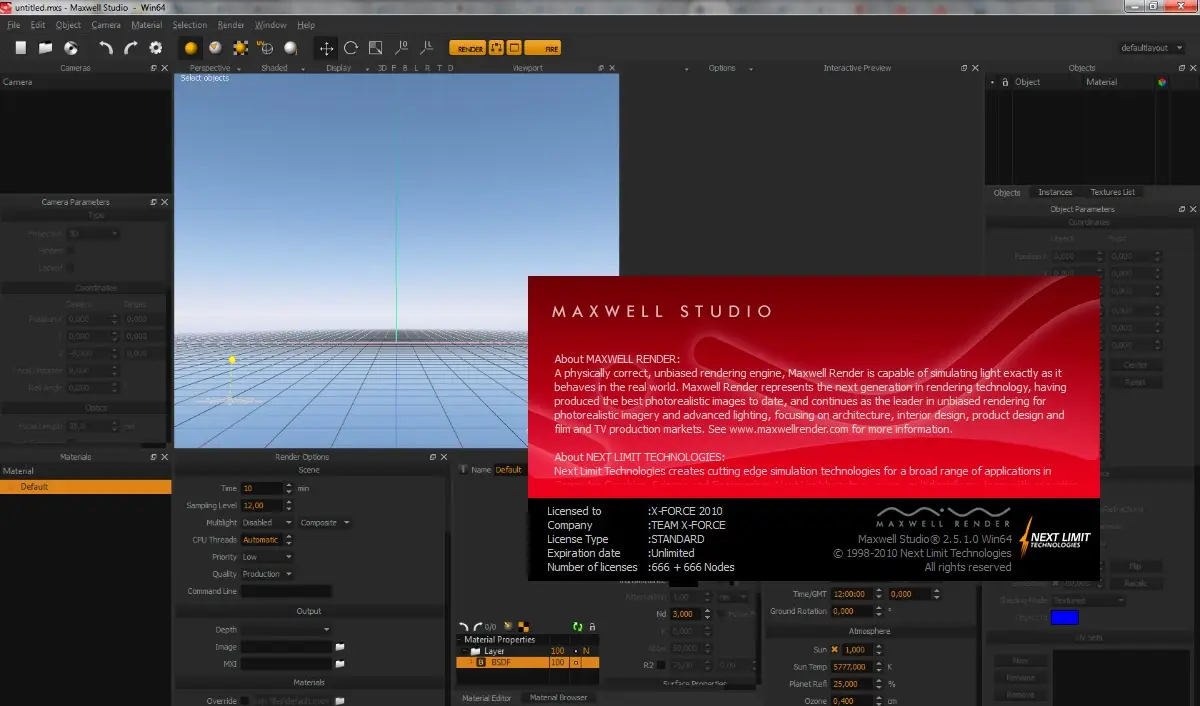Open the Help menu
The height and width of the screenshot is (706, 1200).
[x=306, y=25]
